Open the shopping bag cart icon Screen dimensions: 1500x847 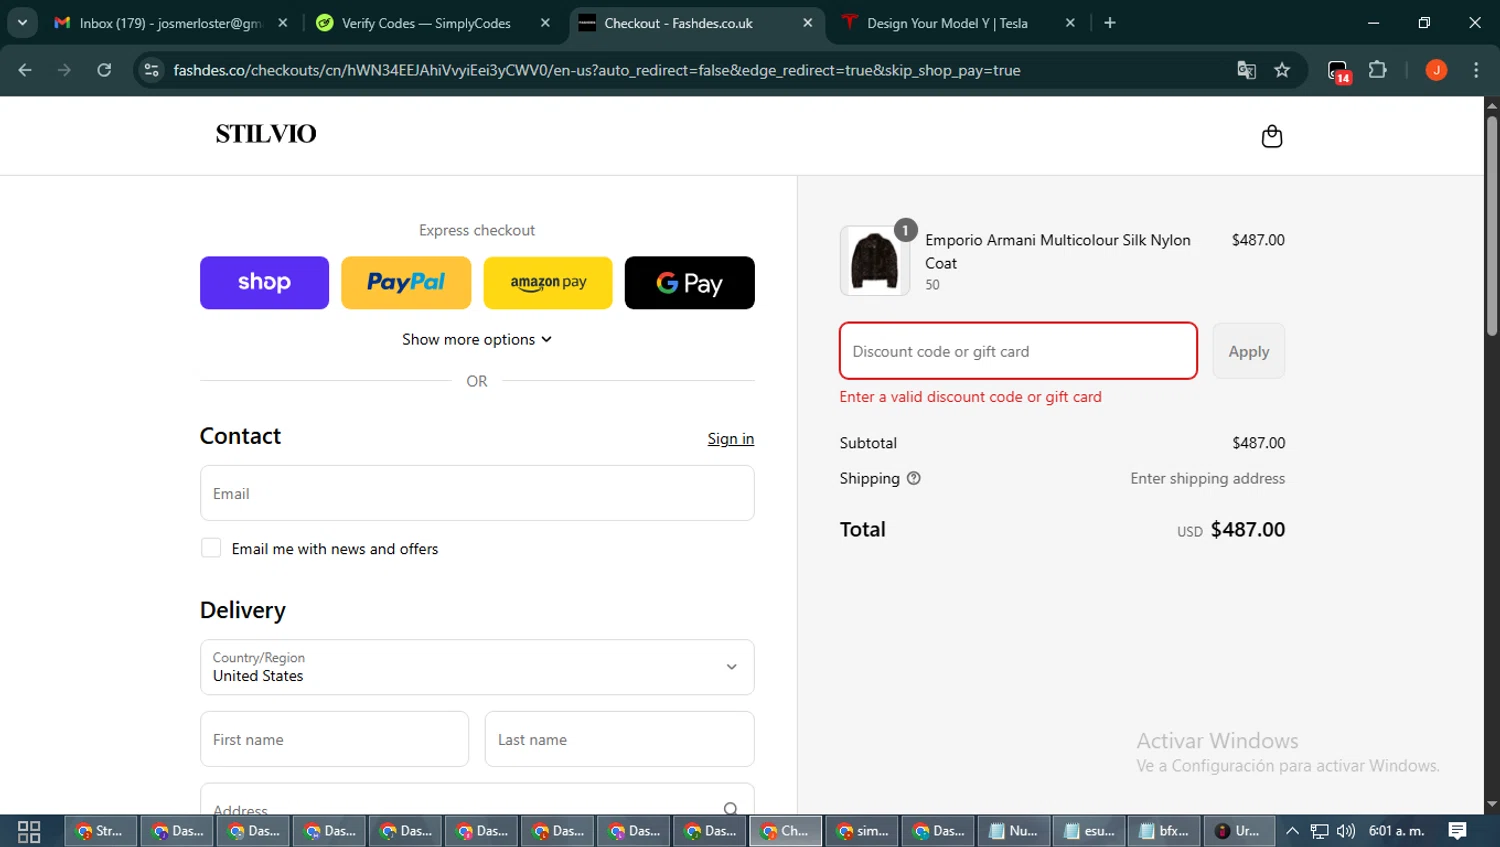tap(1271, 136)
